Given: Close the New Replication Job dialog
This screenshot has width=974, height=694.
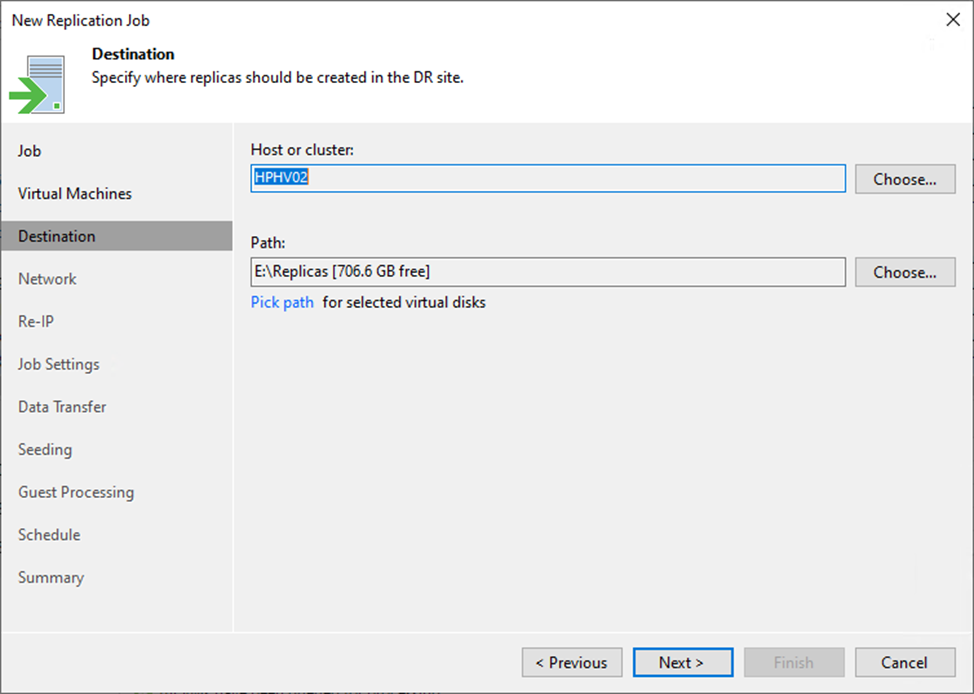Looking at the screenshot, I should click(x=952, y=20).
